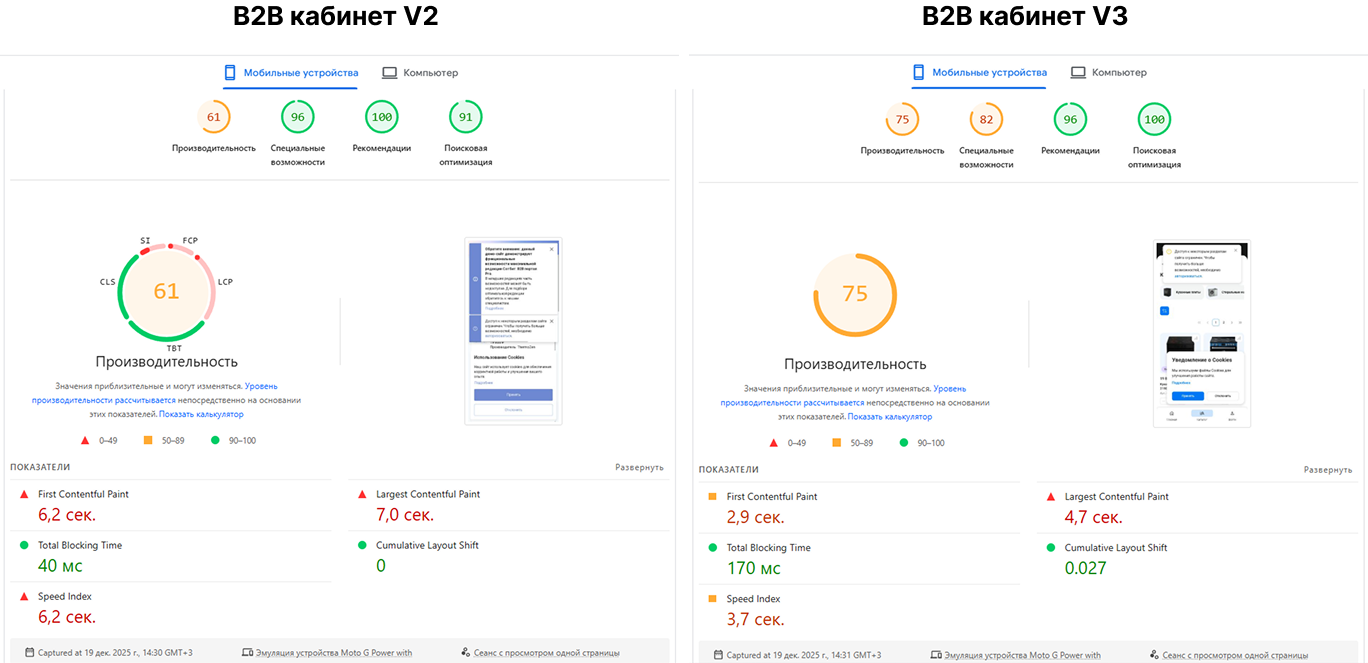Image resolution: width=1368 pixels, height=663 pixels.
Task: Click the computer monitor icon in the right report
Action: pyautogui.click(x=1078, y=73)
